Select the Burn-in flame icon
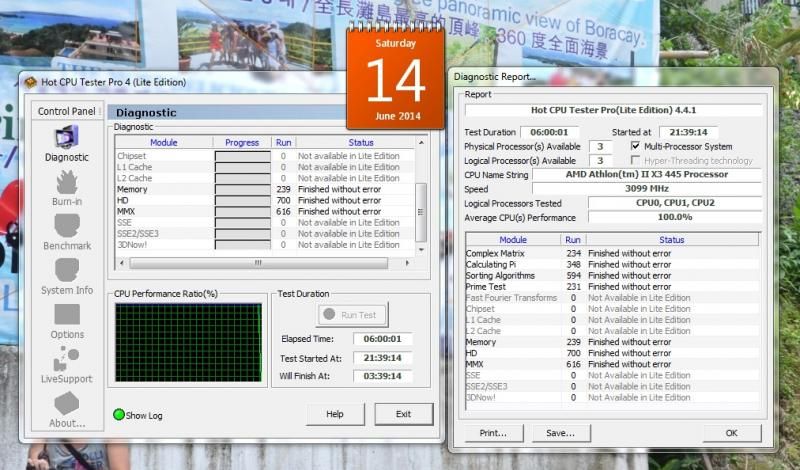This screenshot has width=800, height=470. (x=67, y=182)
